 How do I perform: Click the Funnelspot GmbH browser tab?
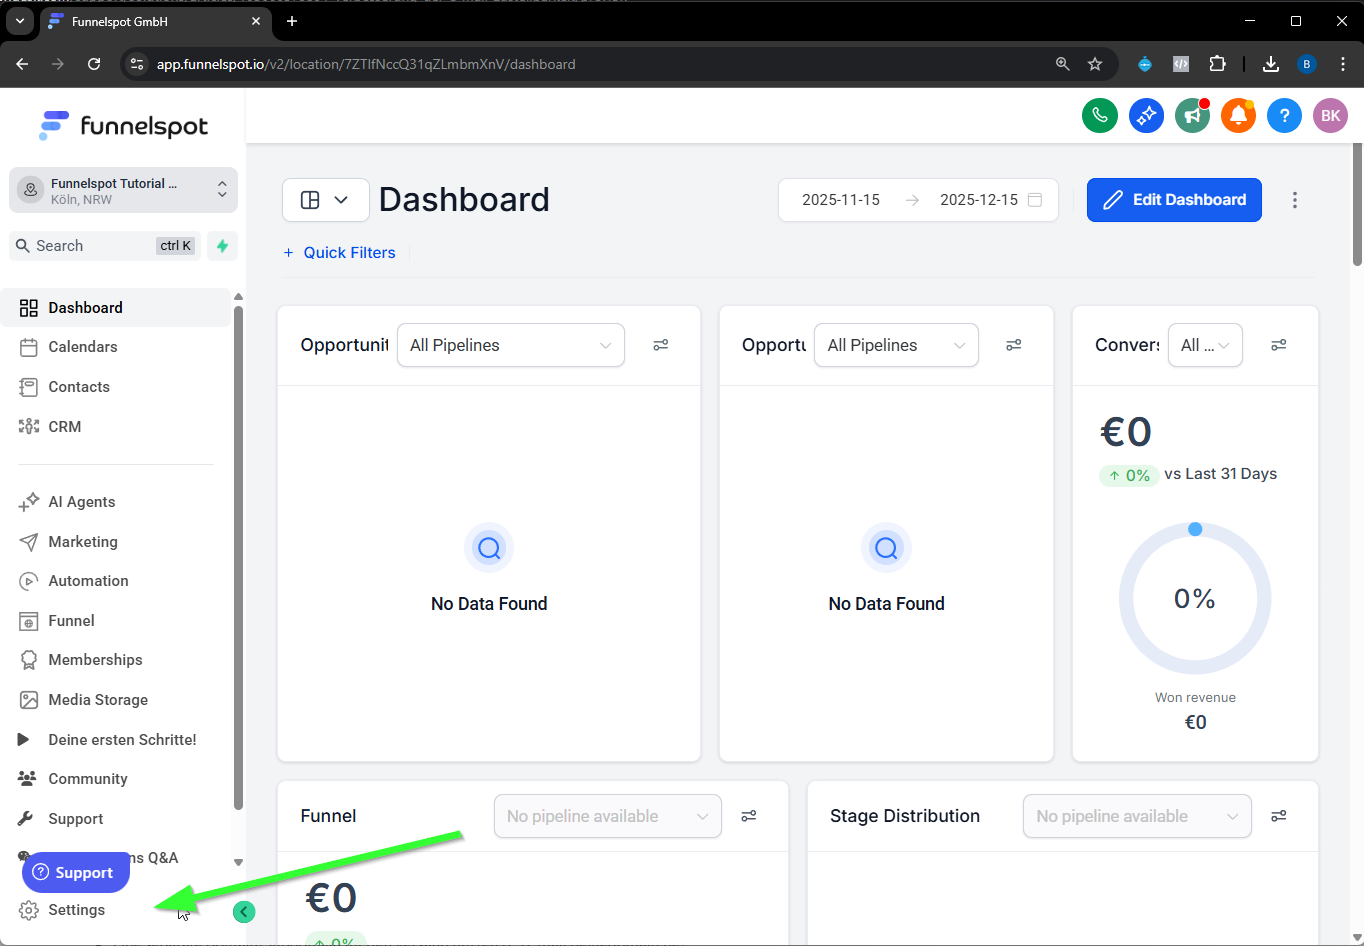156,22
